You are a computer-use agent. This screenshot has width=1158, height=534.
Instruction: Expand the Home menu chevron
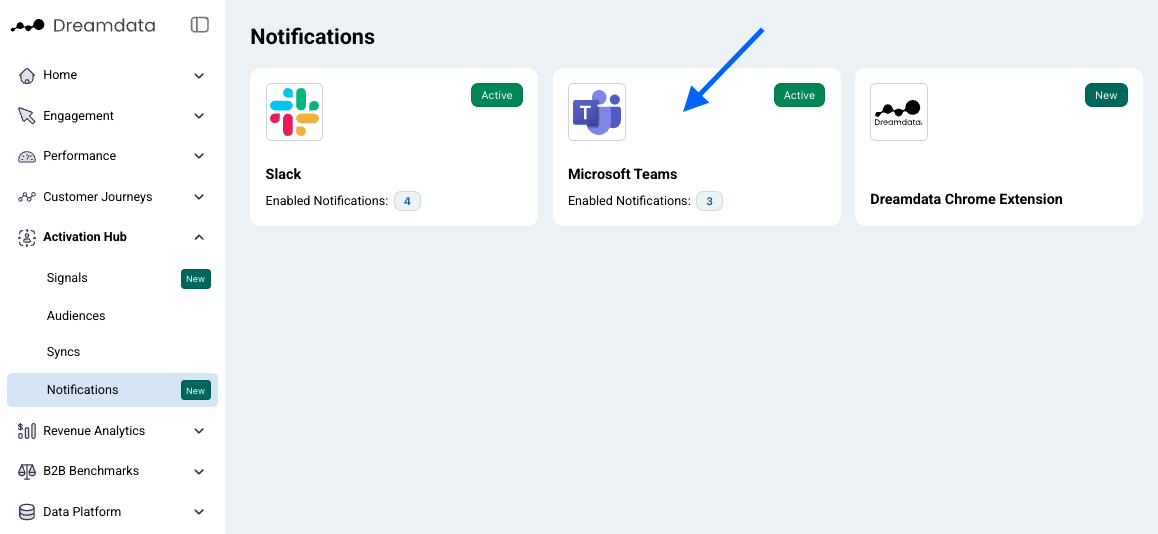click(x=199, y=75)
